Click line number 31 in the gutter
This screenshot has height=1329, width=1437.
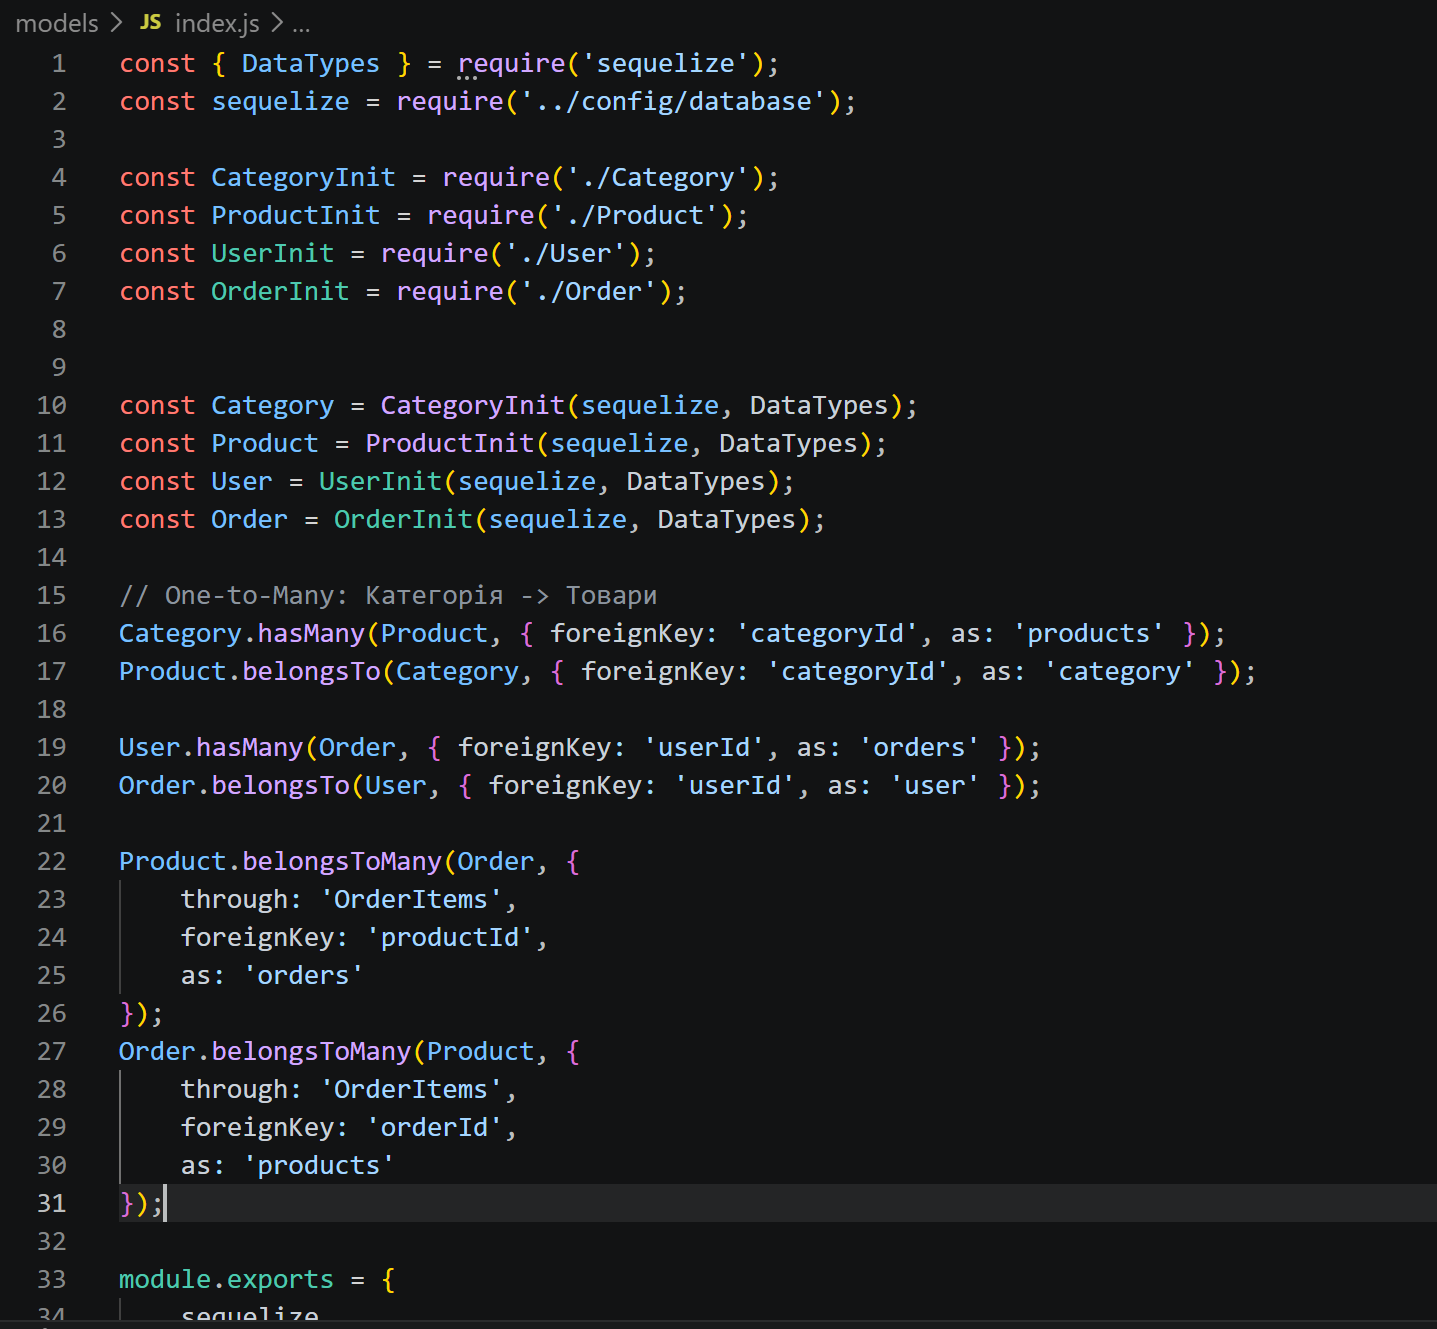click(x=51, y=1203)
